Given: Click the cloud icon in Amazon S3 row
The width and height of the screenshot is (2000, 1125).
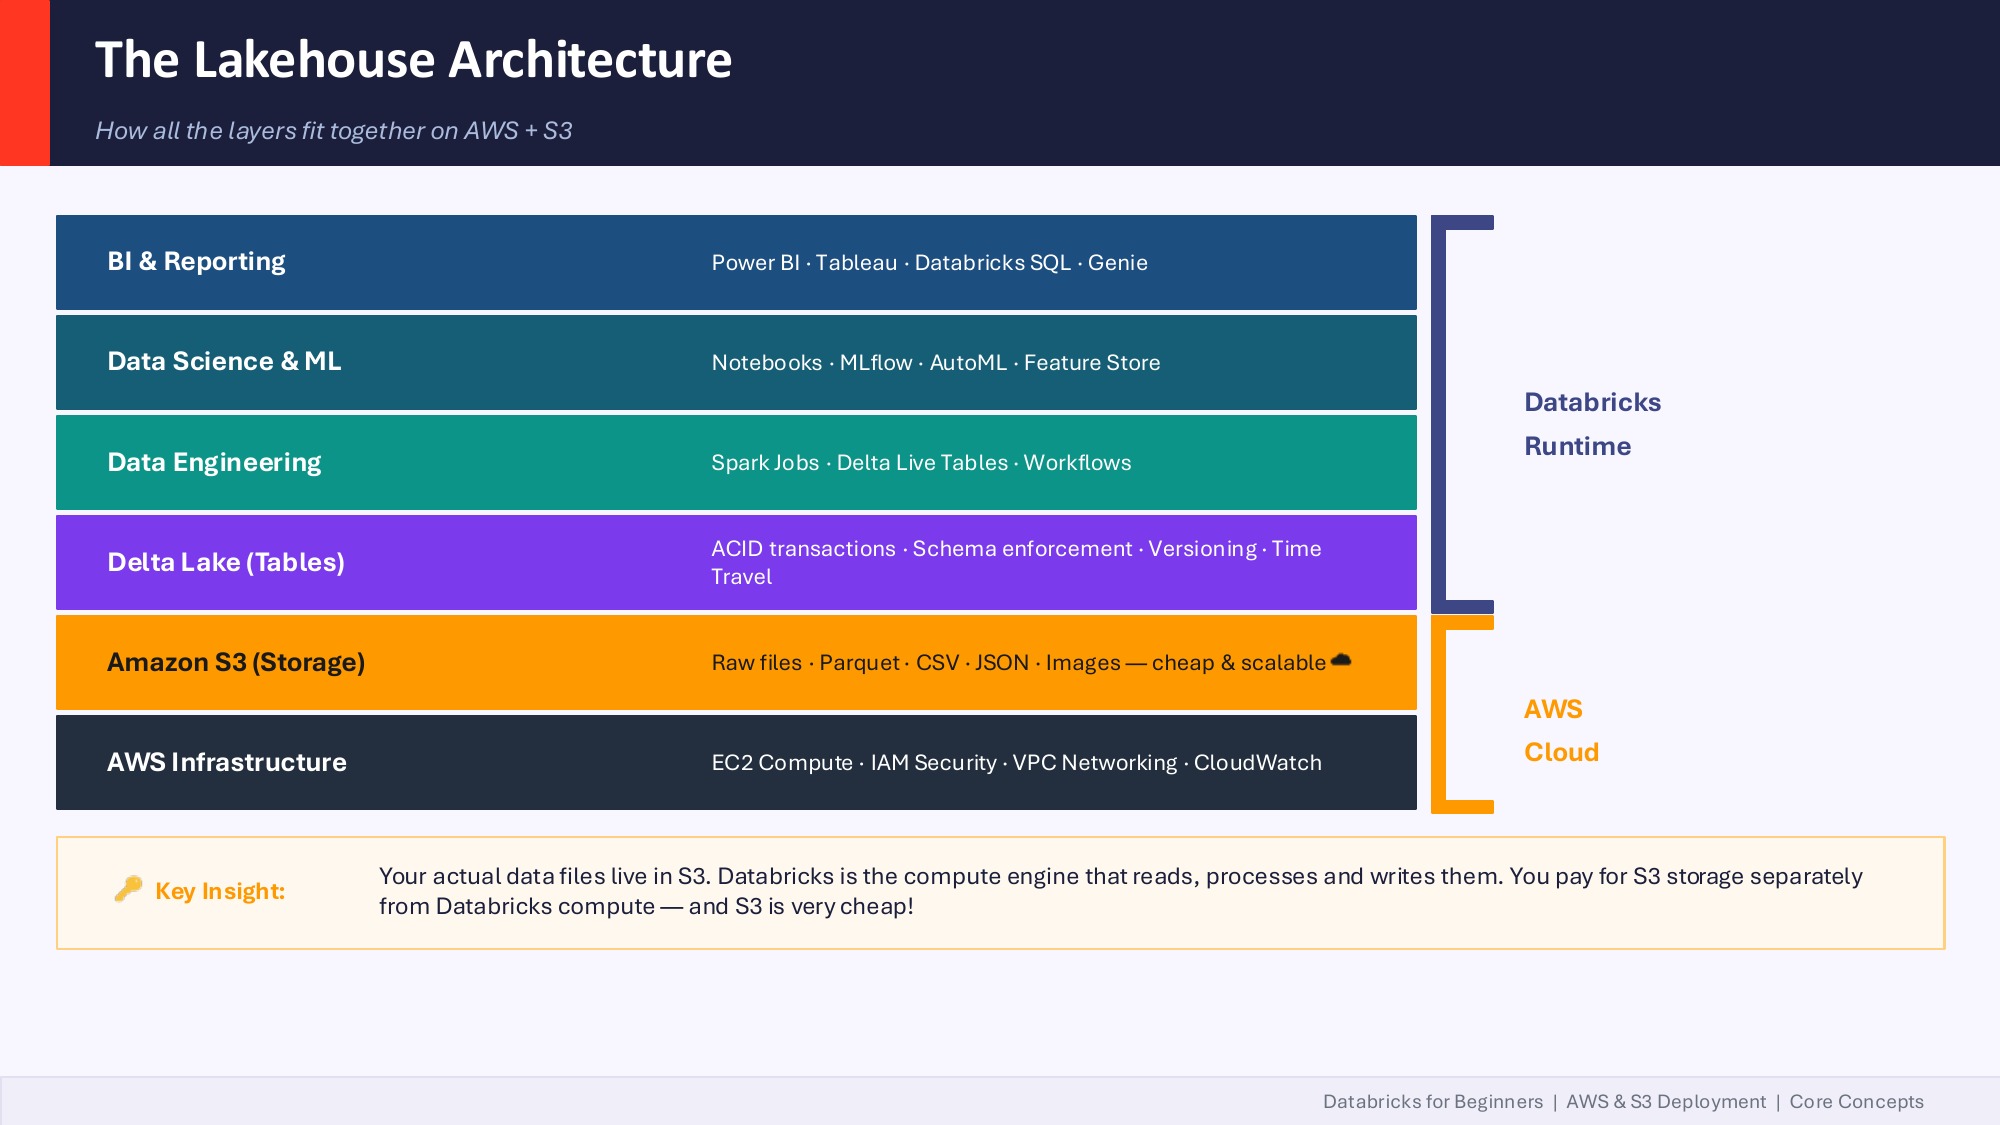Looking at the screenshot, I should [x=1340, y=660].
